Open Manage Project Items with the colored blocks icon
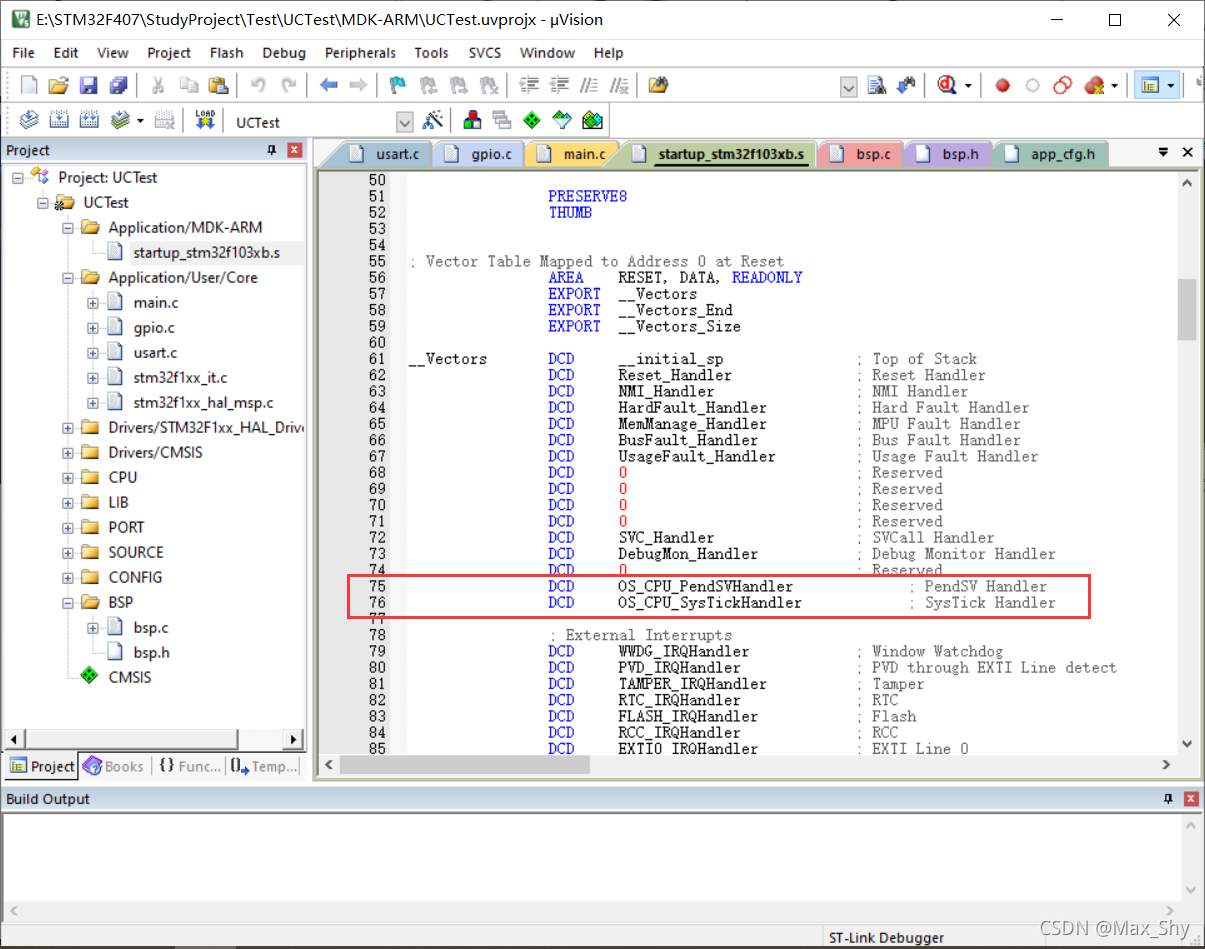 coord(472,120)
